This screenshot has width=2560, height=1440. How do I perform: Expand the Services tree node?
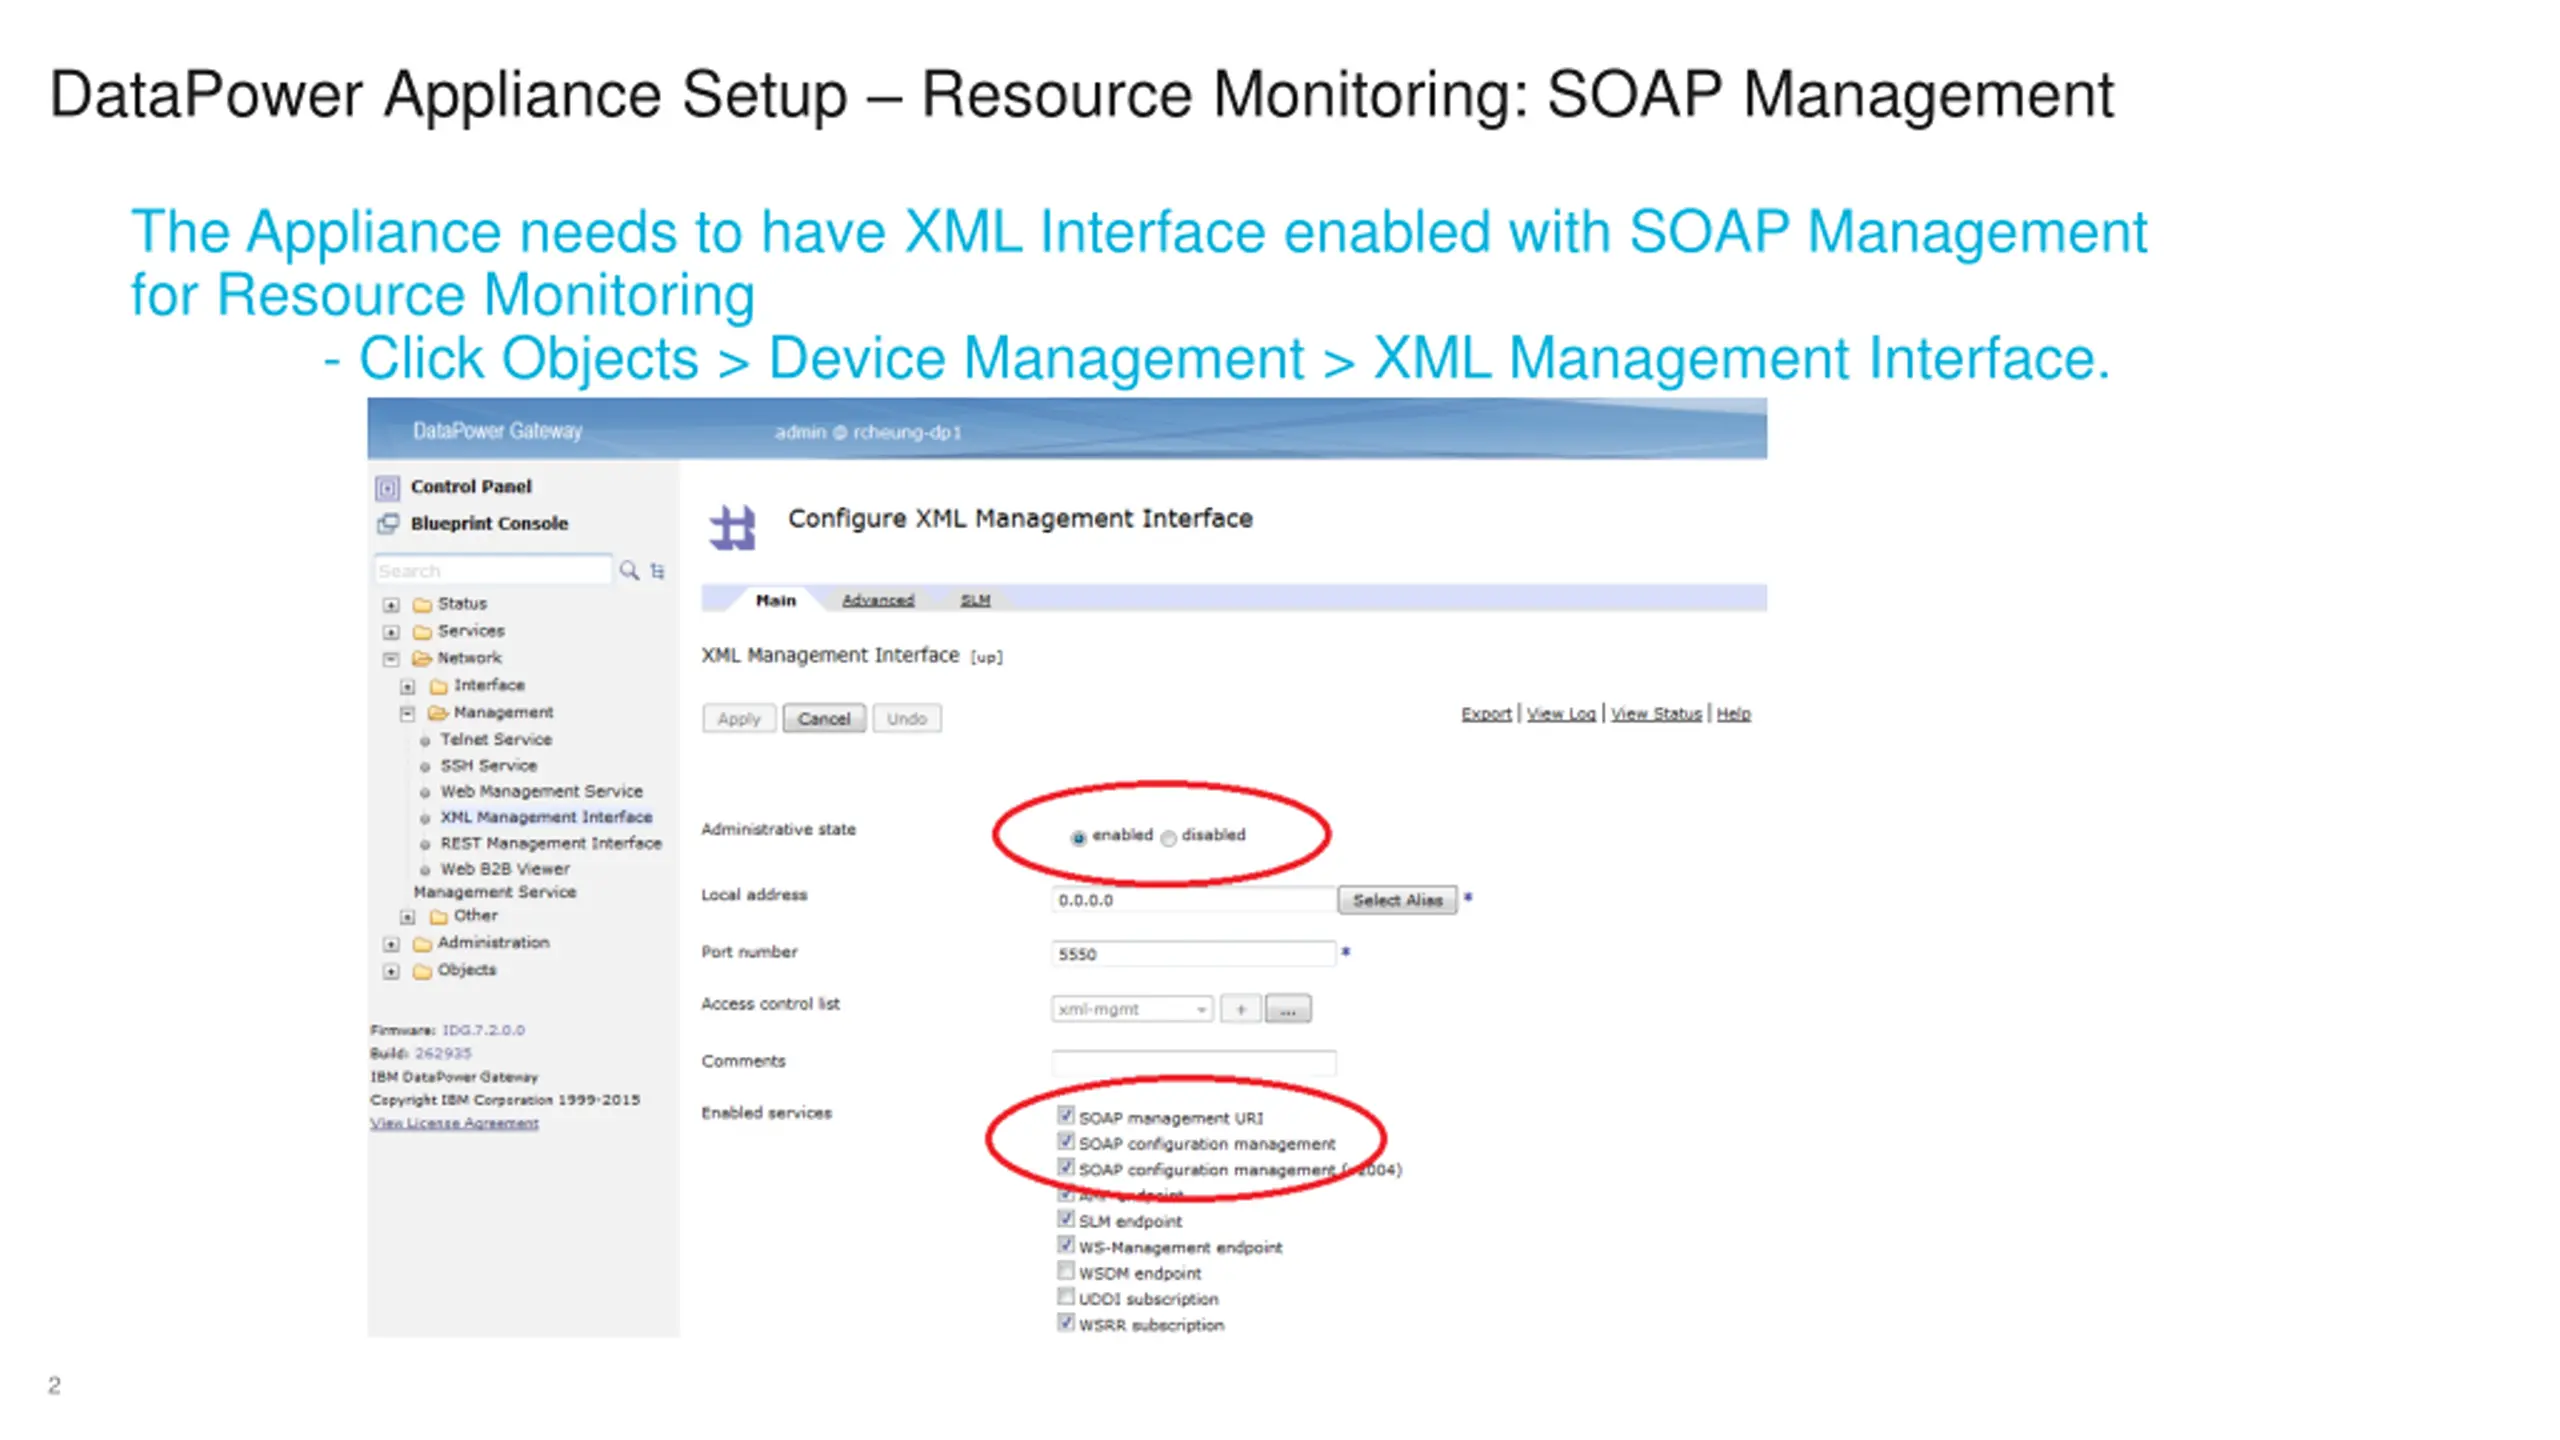[x=391, y=632]
